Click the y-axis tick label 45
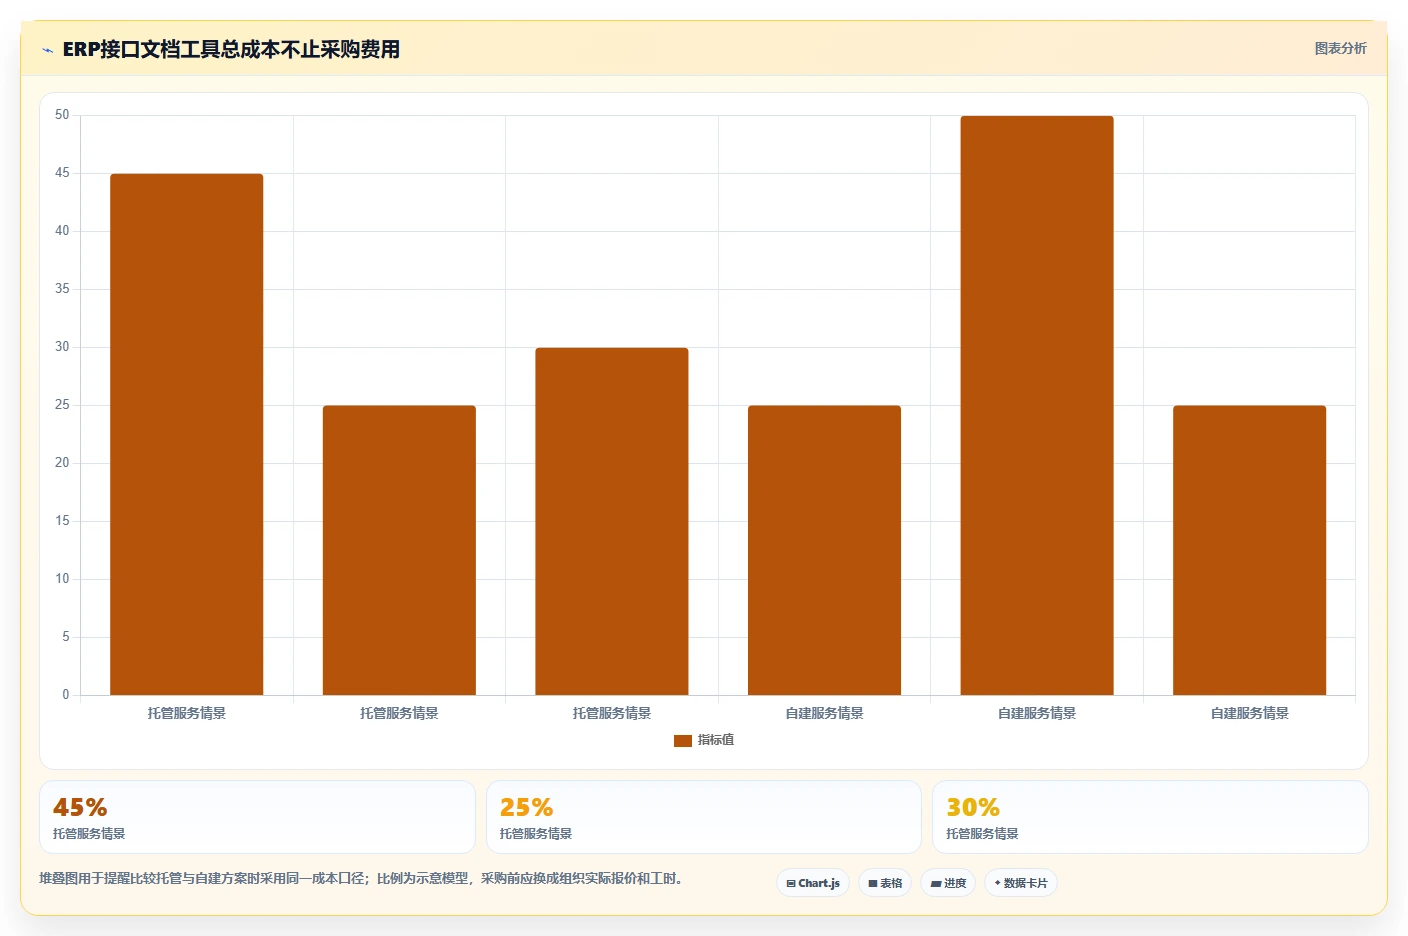The image size is (1408, 936). [x=62, y=173]
